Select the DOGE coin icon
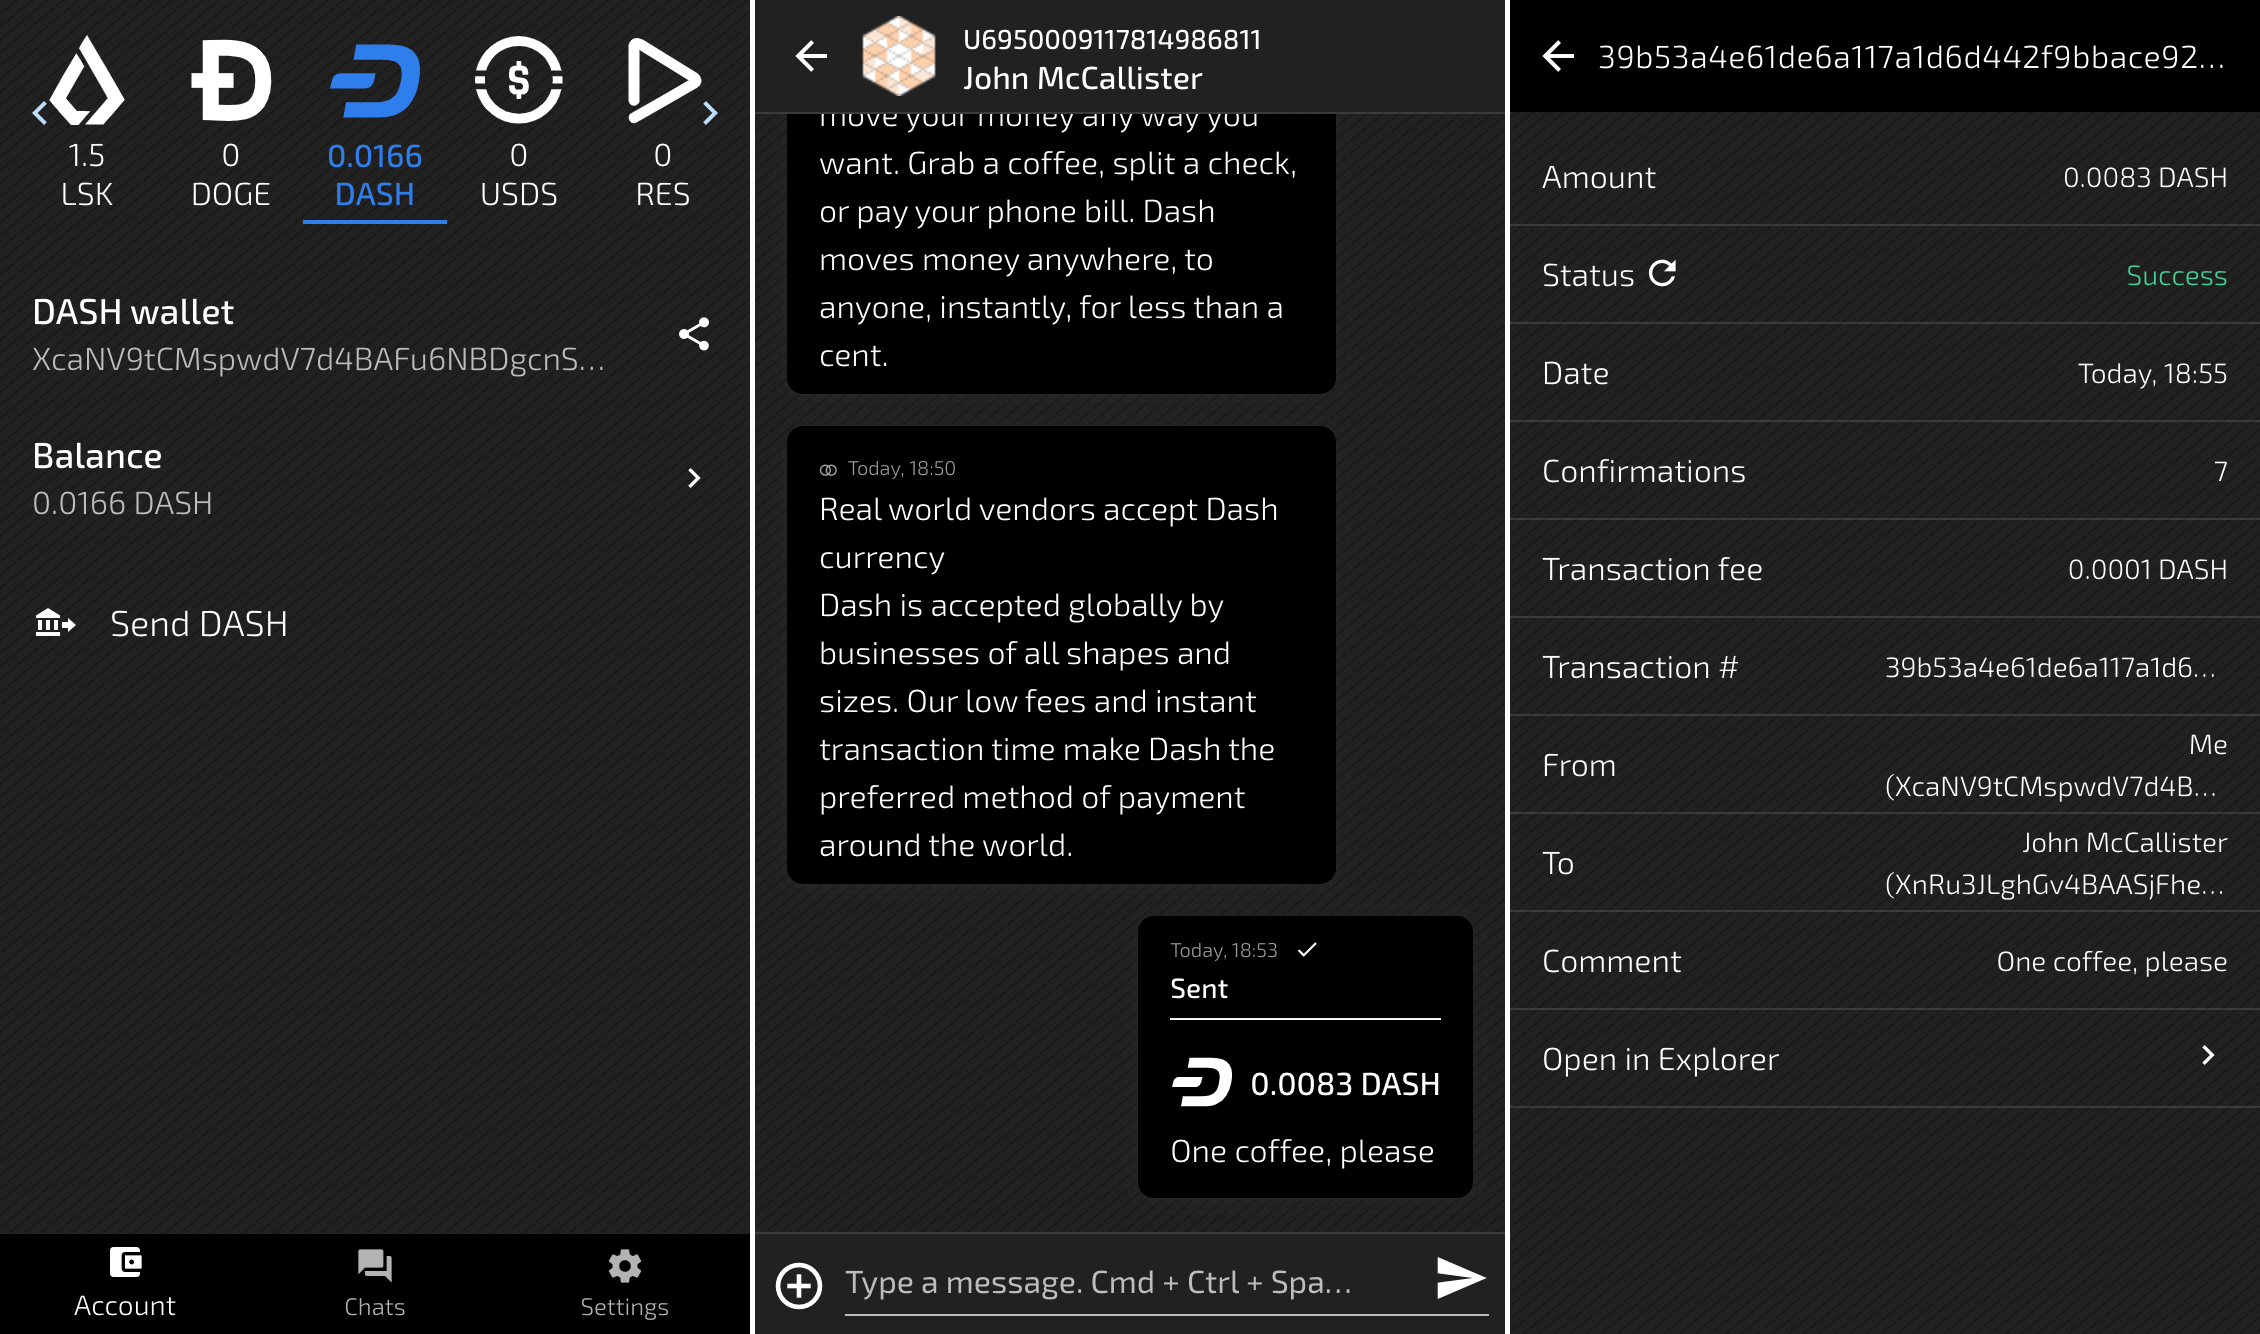This screenshot has width=2260, height=1334. click(x=231, y=80)
